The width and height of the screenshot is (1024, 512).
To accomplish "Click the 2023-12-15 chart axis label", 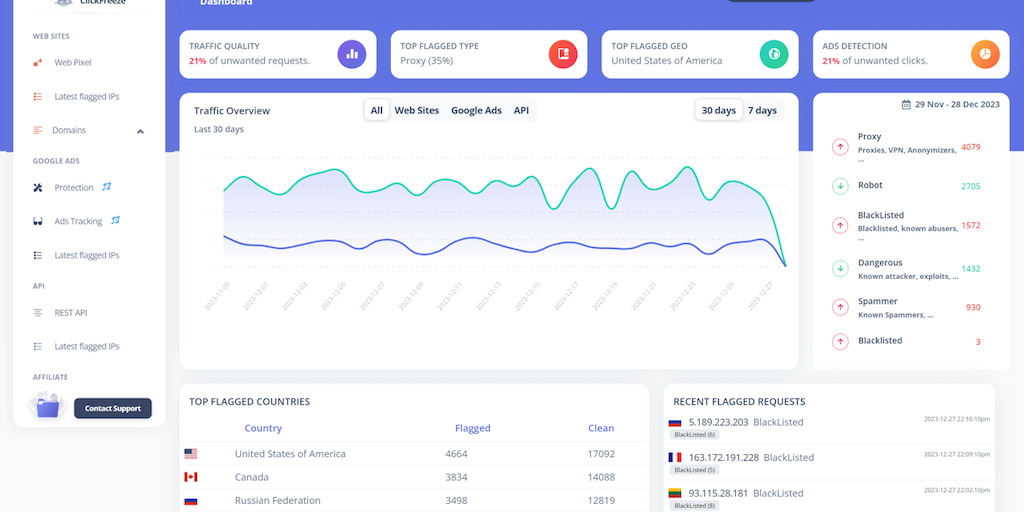I will (528, 296).
